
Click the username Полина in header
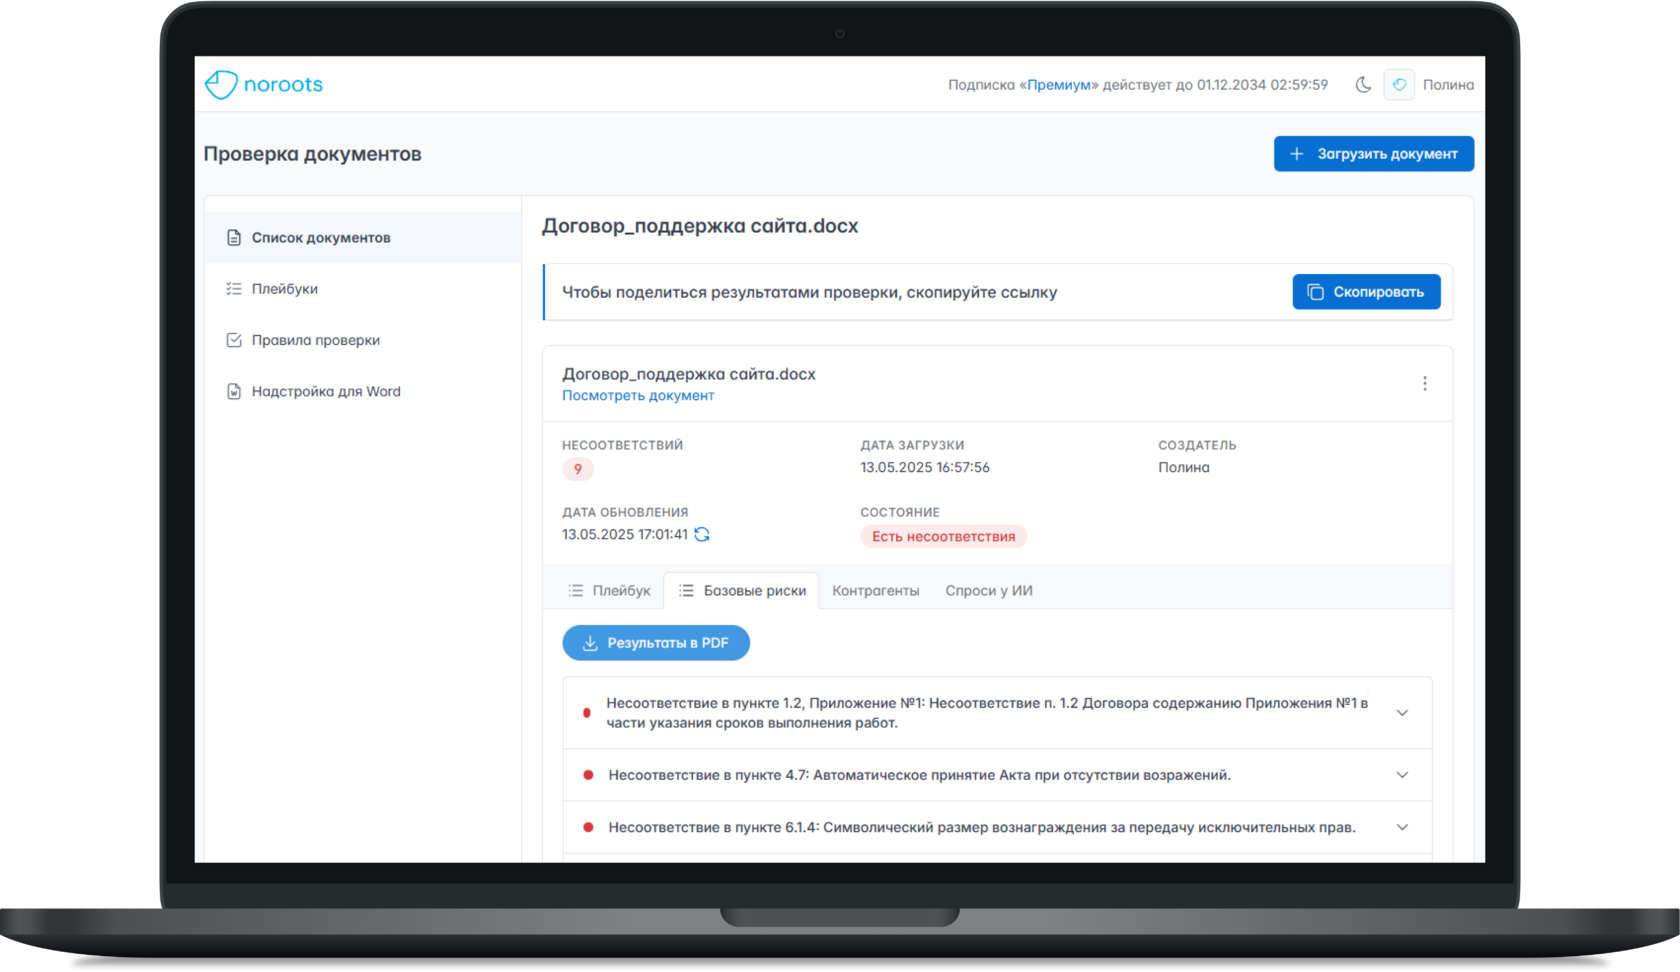(1448, 85)
